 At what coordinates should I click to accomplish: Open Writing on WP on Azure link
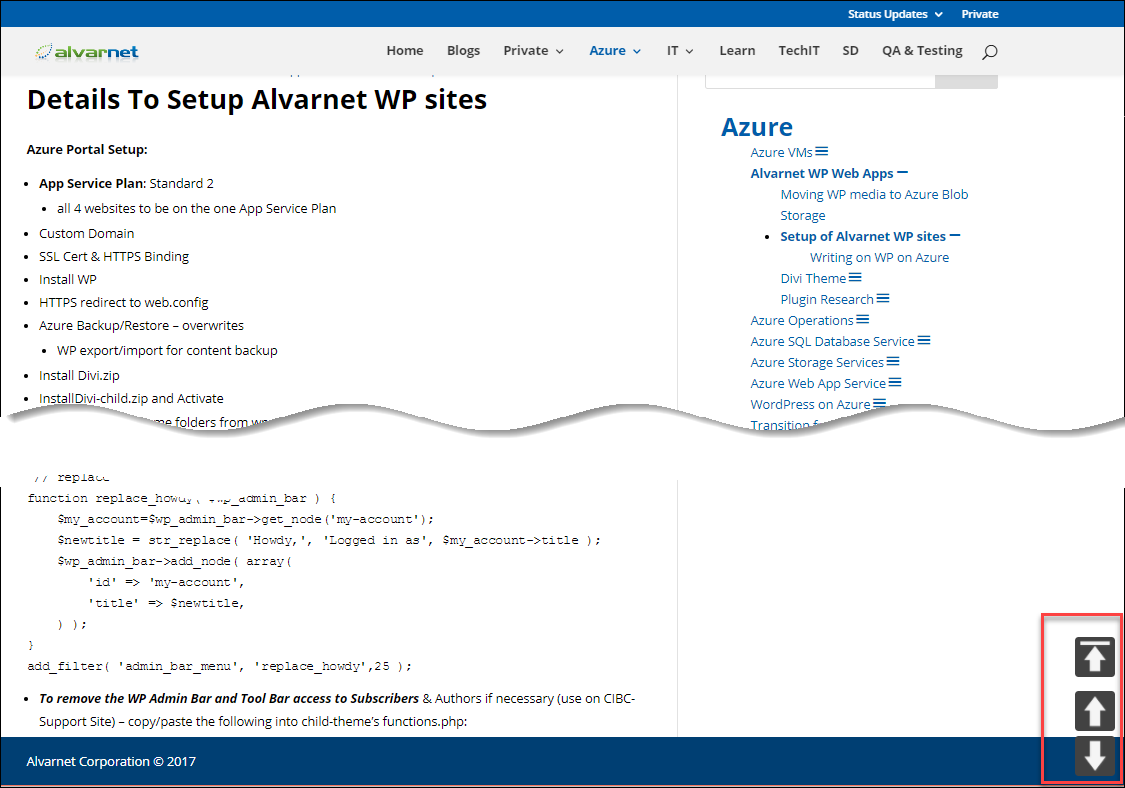pos(879,257)
